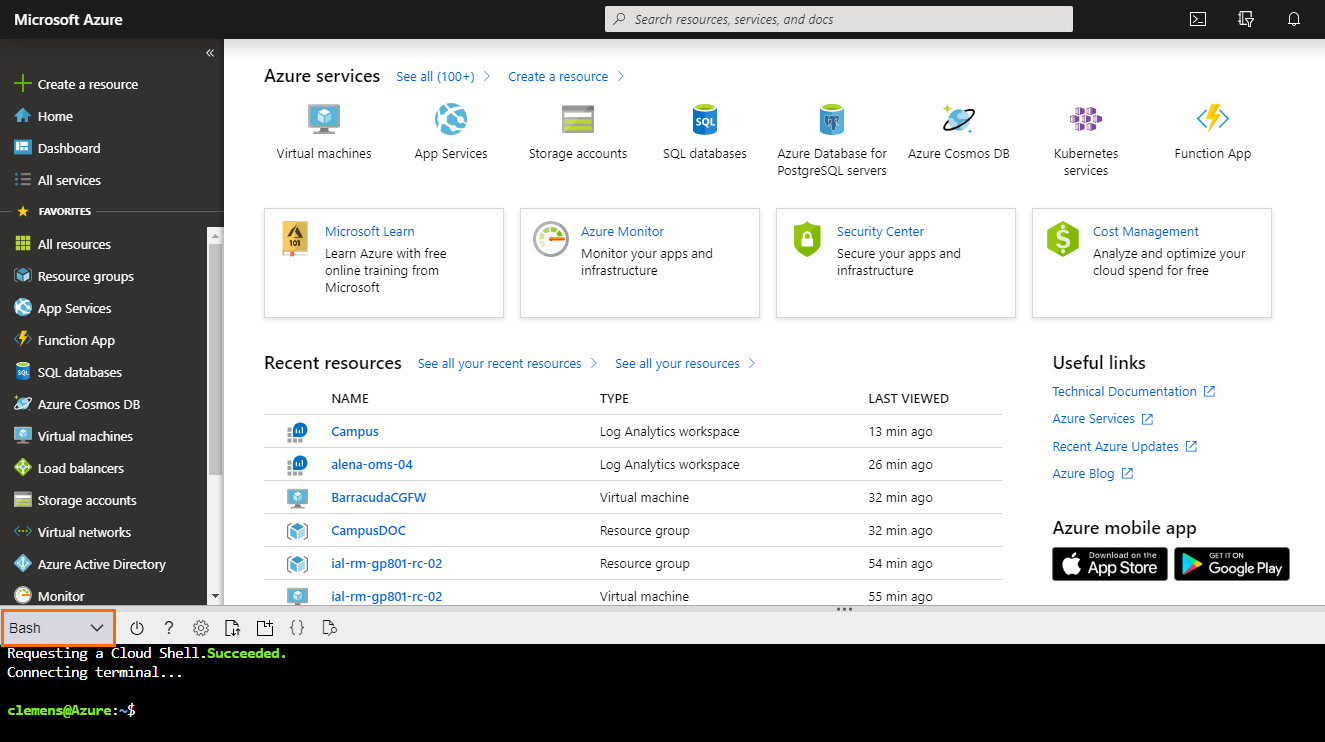
Task: Click the Azure Monitor gauge icon
Action: click(551, 239)
